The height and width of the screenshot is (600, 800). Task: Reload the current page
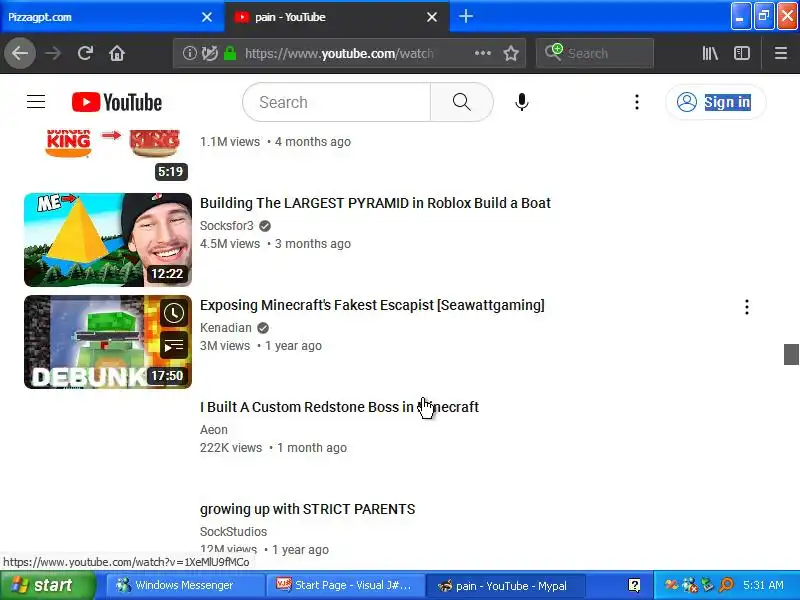85,53
